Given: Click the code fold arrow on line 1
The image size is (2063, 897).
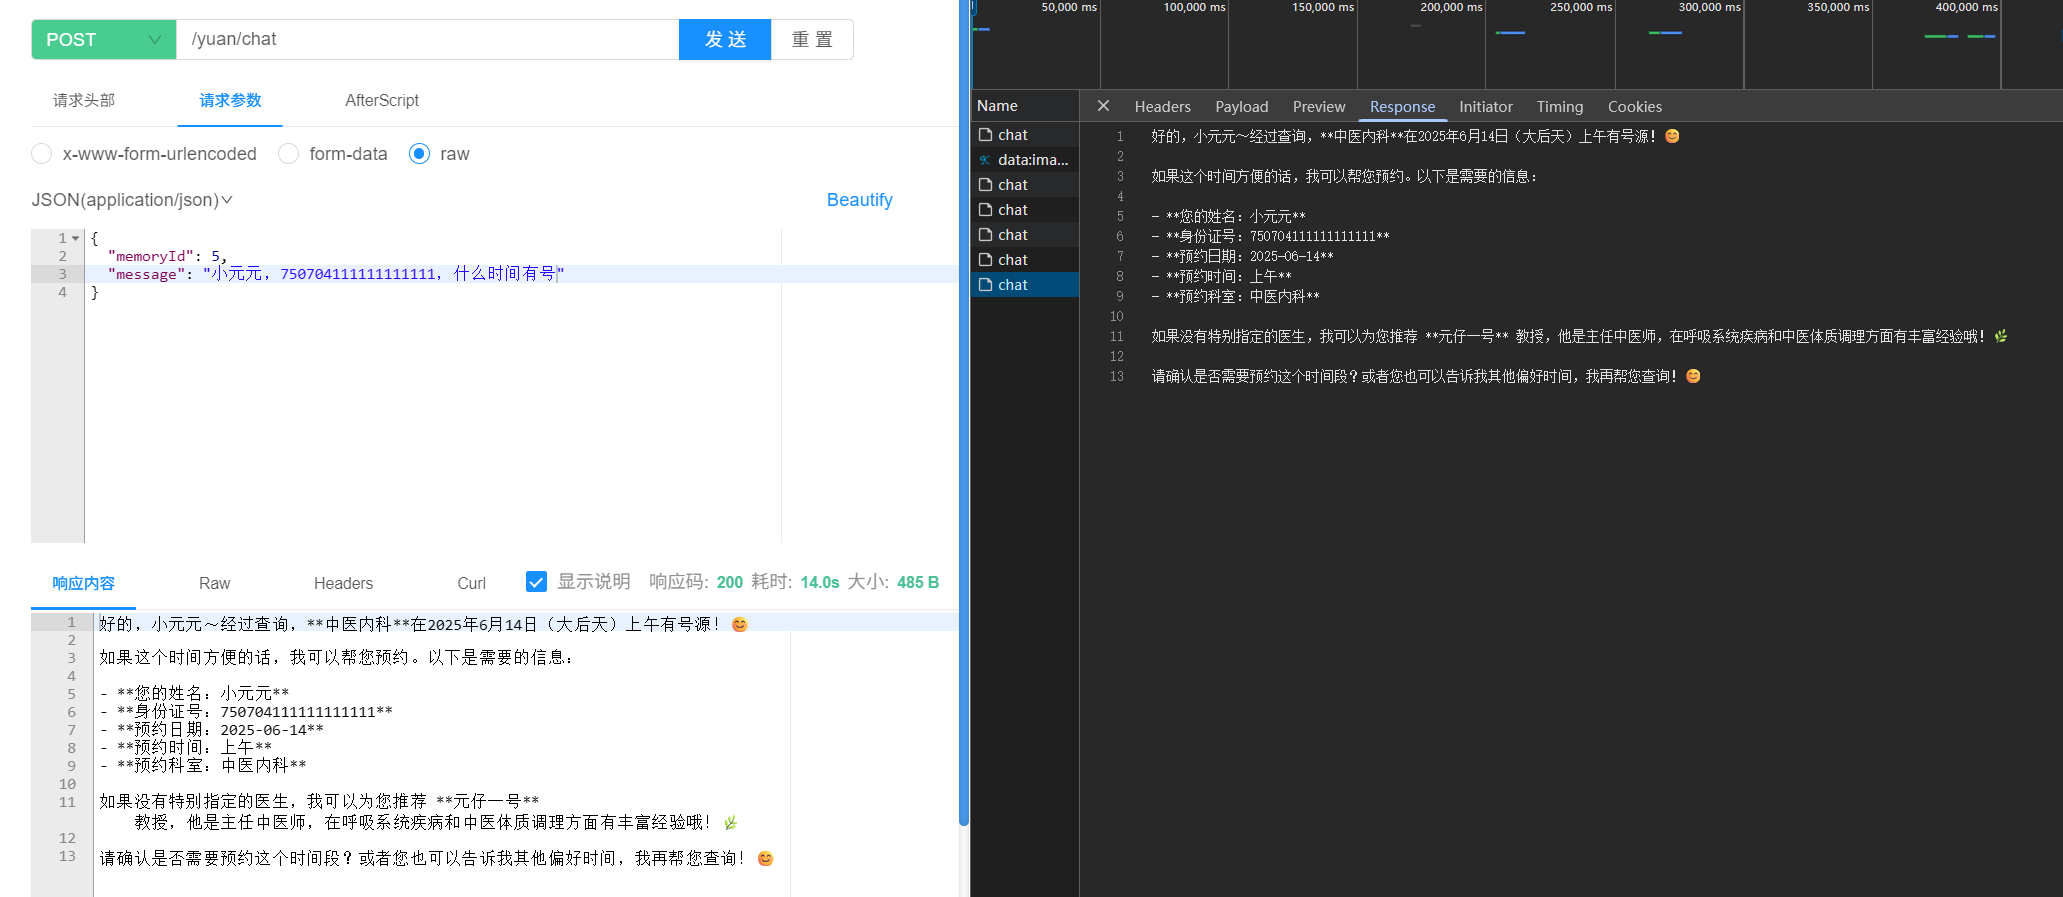Looking at the screenshot, I should coord(75,239).
